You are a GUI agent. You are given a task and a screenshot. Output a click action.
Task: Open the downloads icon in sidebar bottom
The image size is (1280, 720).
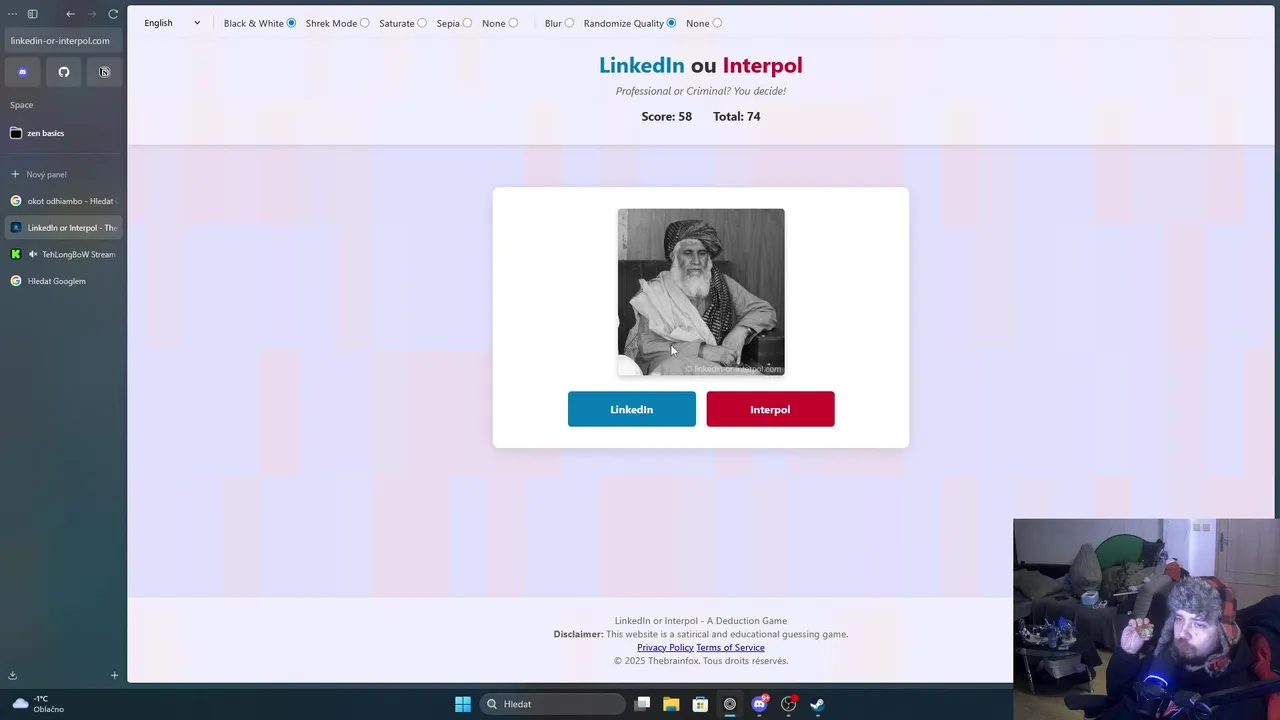pos(13,676)
